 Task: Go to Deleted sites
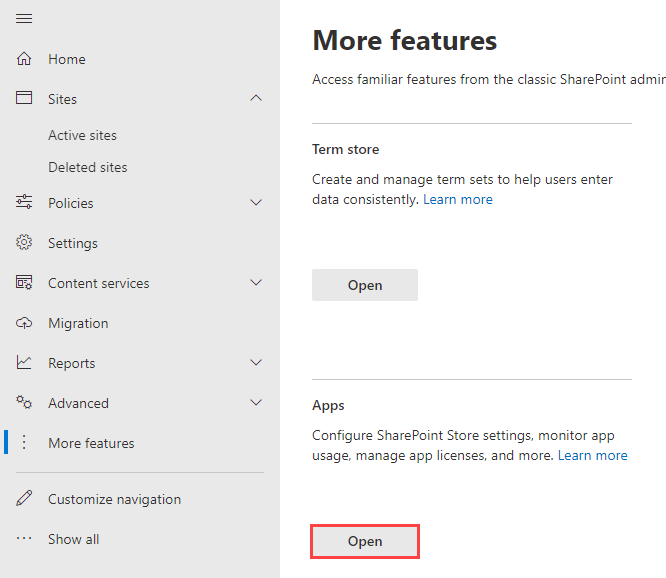[87, 167]
